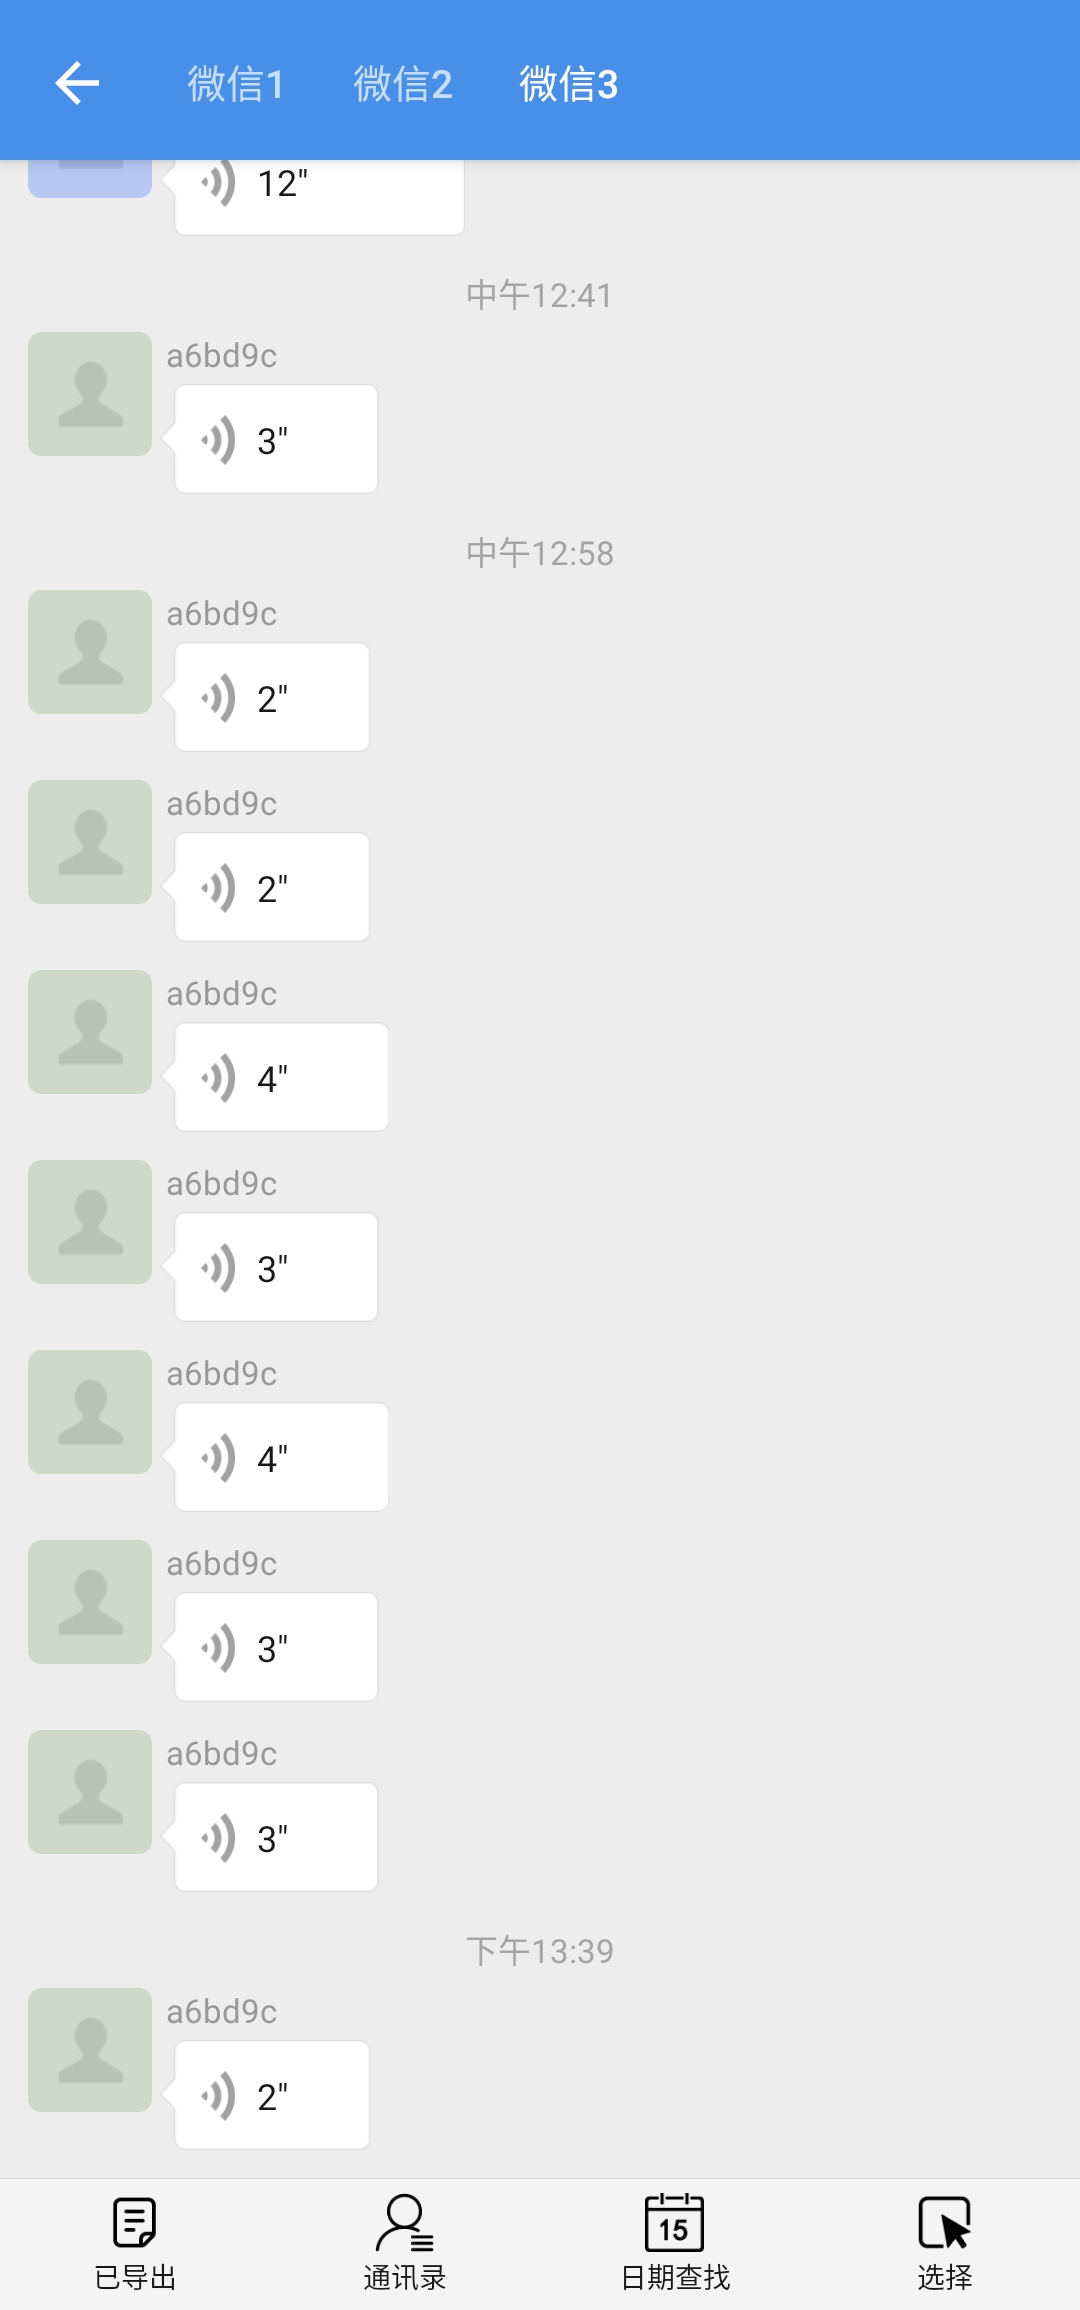Tap the a6bd9c name above the 下午13:39 message
Viewport: 1080px width, 2310px height.
(x=222, y=2012)
